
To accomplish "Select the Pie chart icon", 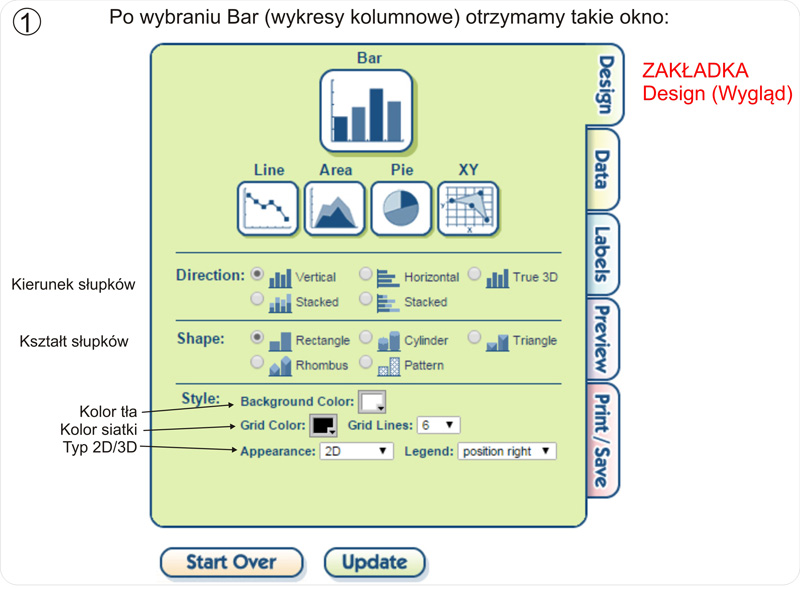I will click(x=401, y=208).
